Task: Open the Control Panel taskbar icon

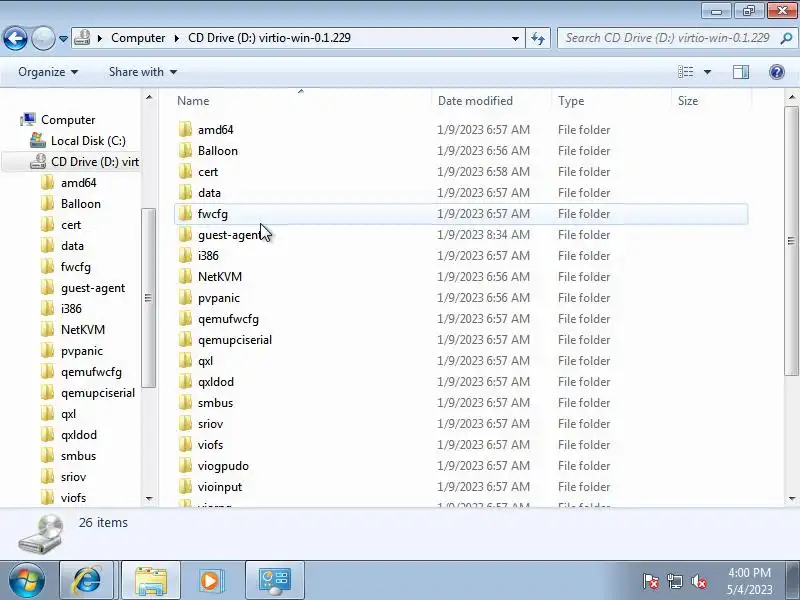Action: click(x=274, y=581)
